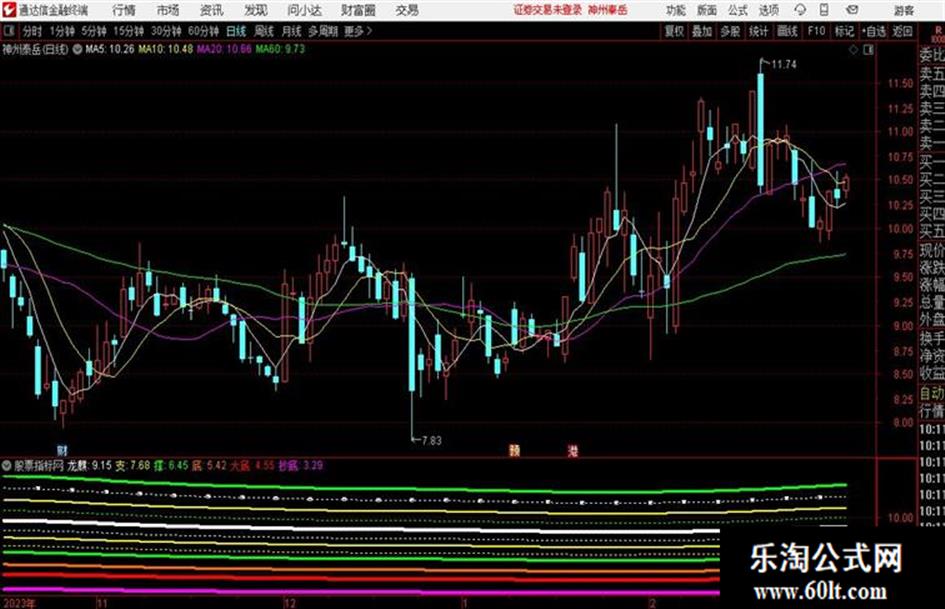Click the 2023年 label on the time axis
The height and width of the screenshot is (609, 945).
point(19,603)
